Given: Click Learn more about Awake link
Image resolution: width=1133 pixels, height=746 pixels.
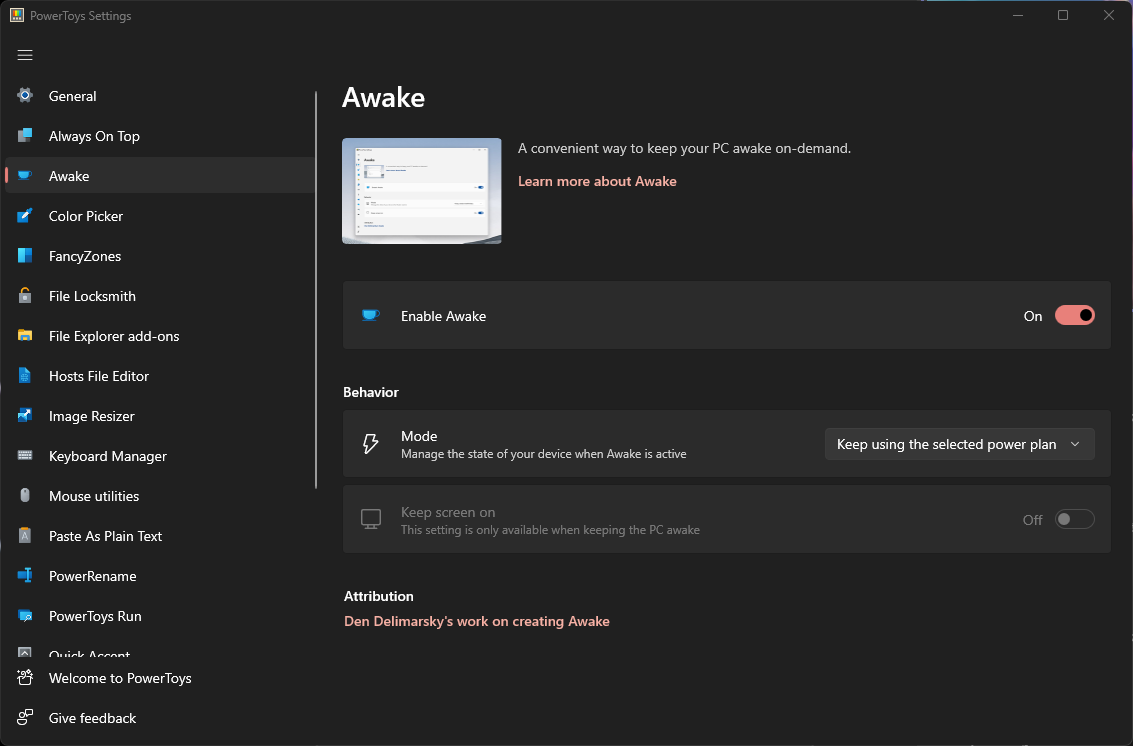Looking at the screenshot, I should pos(597,181).
